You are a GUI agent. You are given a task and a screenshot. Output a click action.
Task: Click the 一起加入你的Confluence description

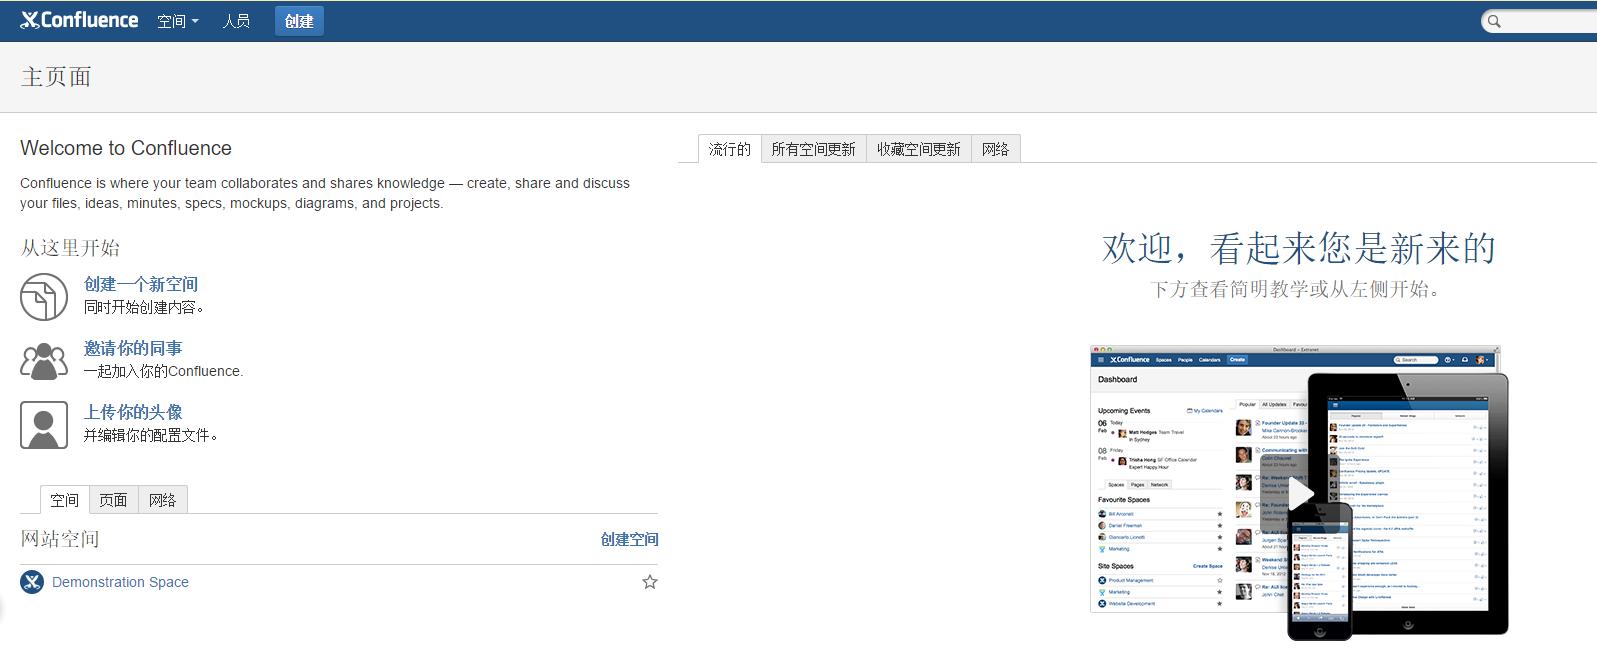(164, 371)
